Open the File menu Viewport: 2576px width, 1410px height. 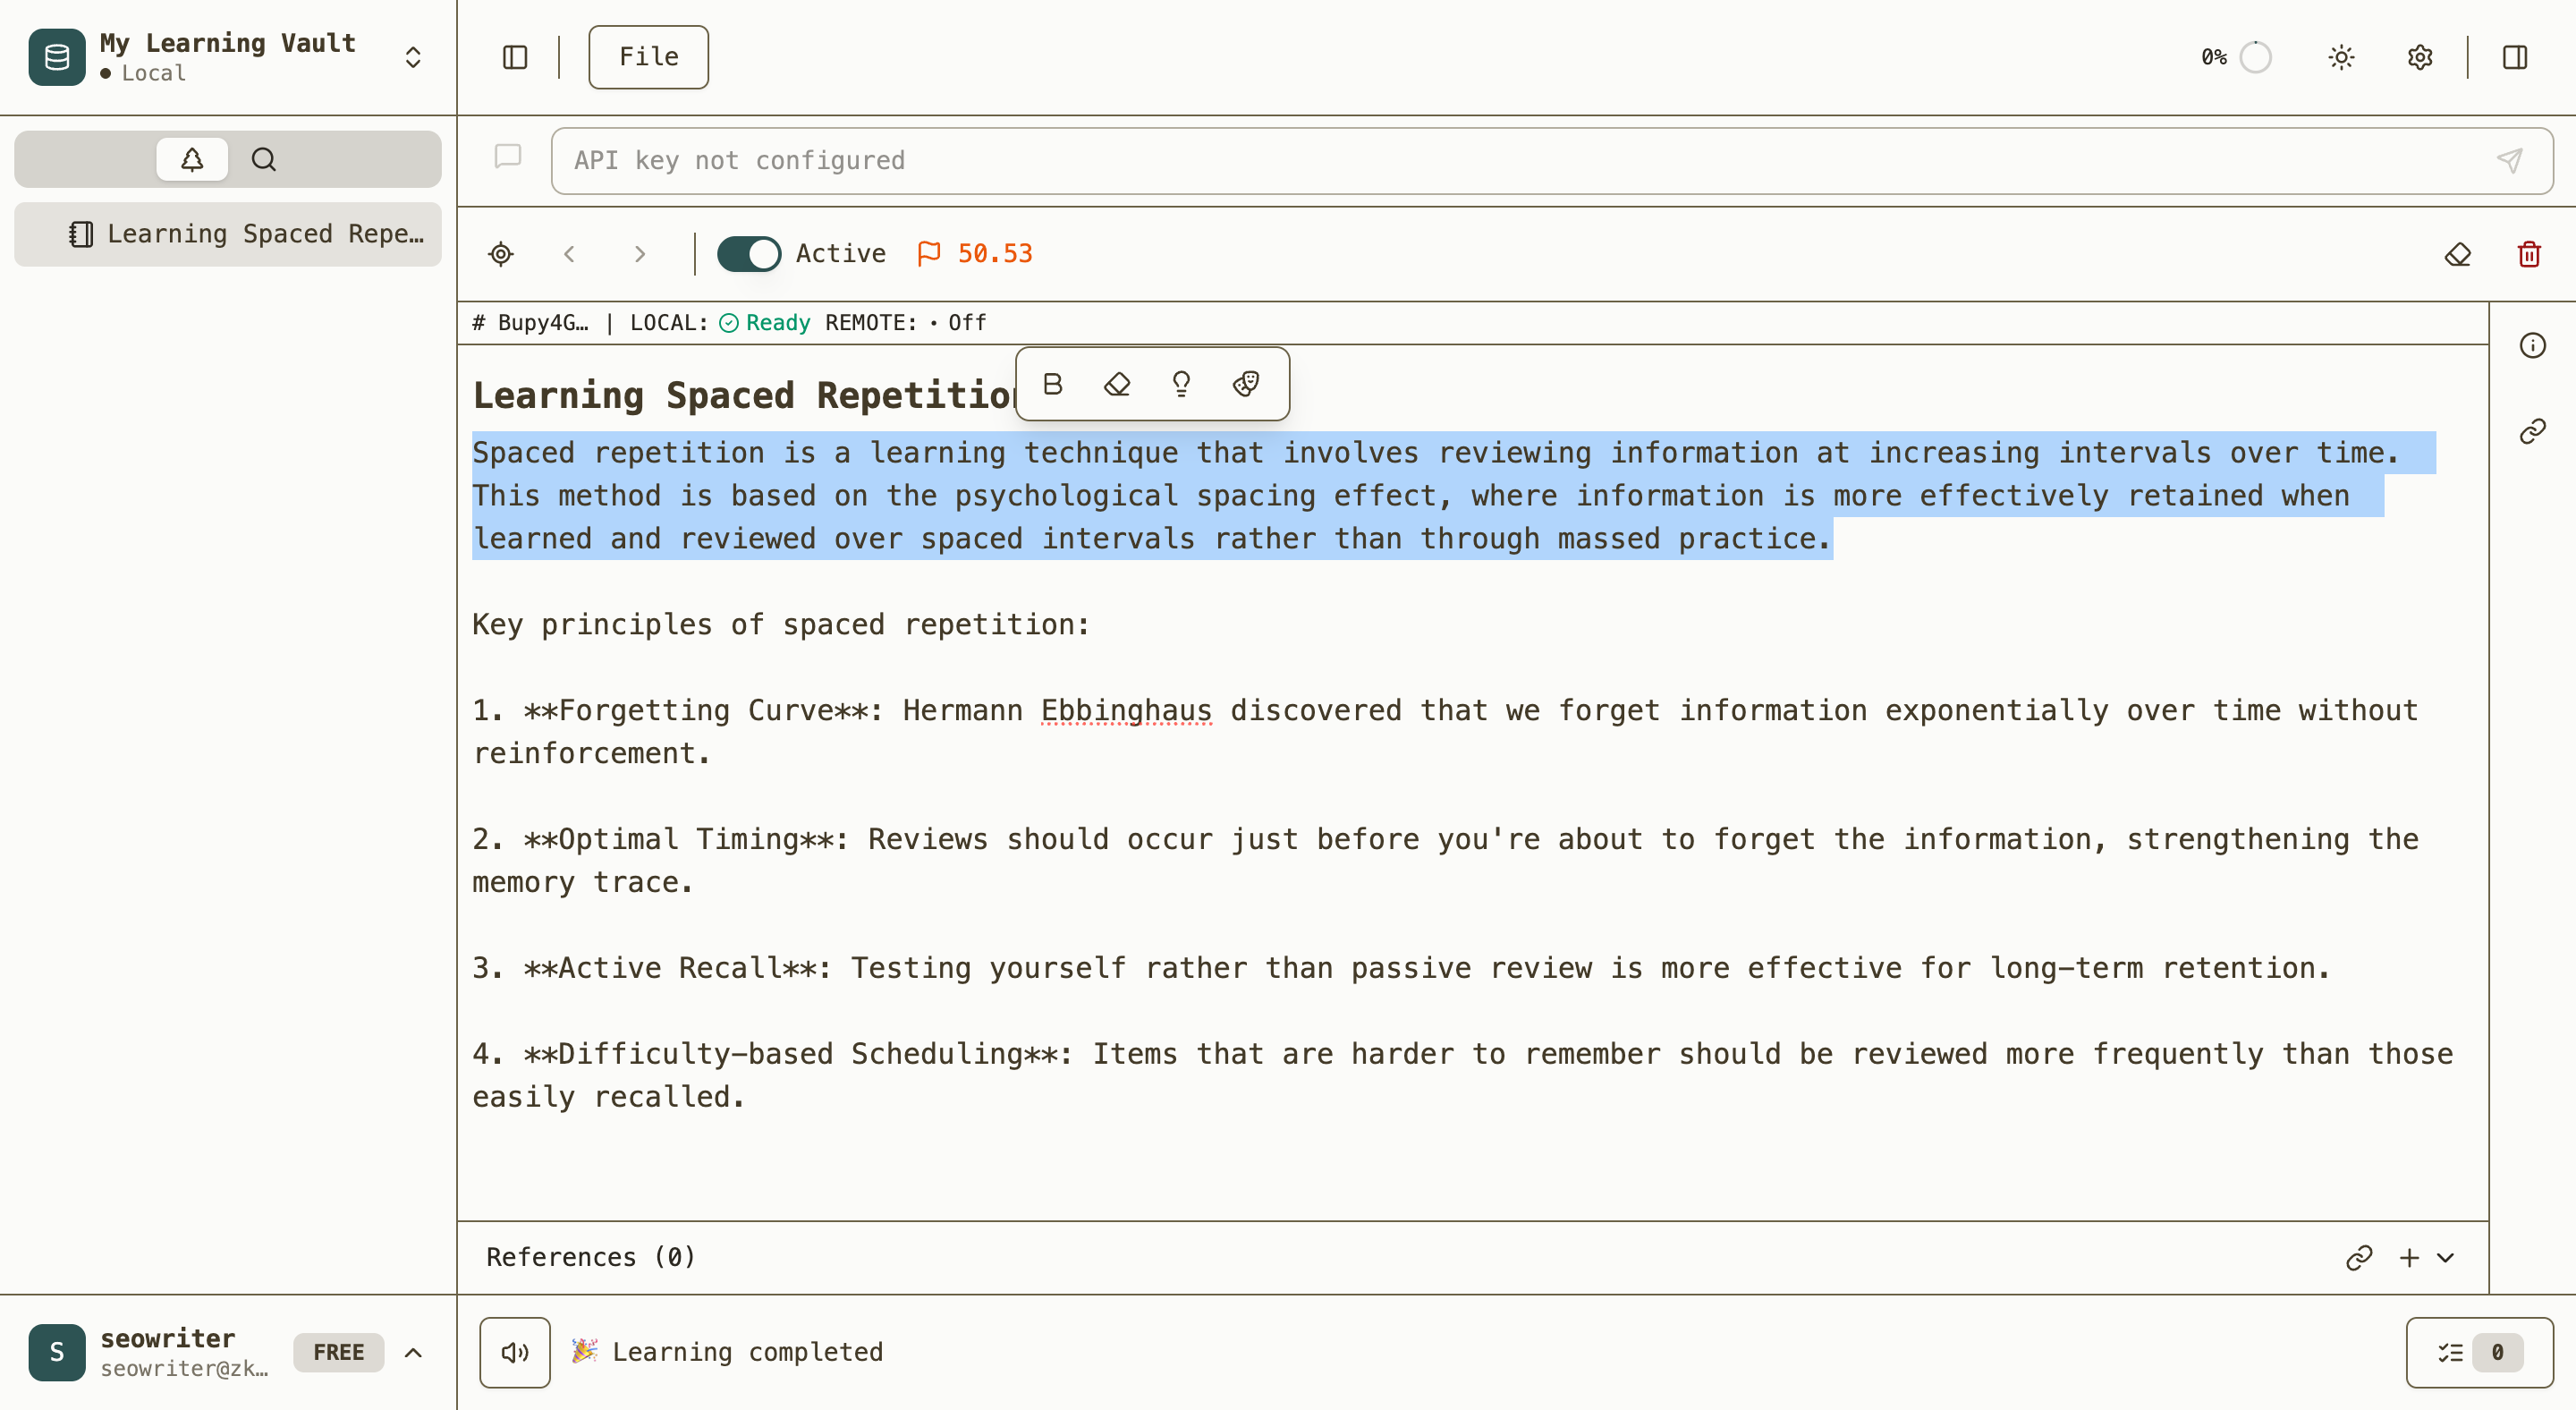coord(648,57)
